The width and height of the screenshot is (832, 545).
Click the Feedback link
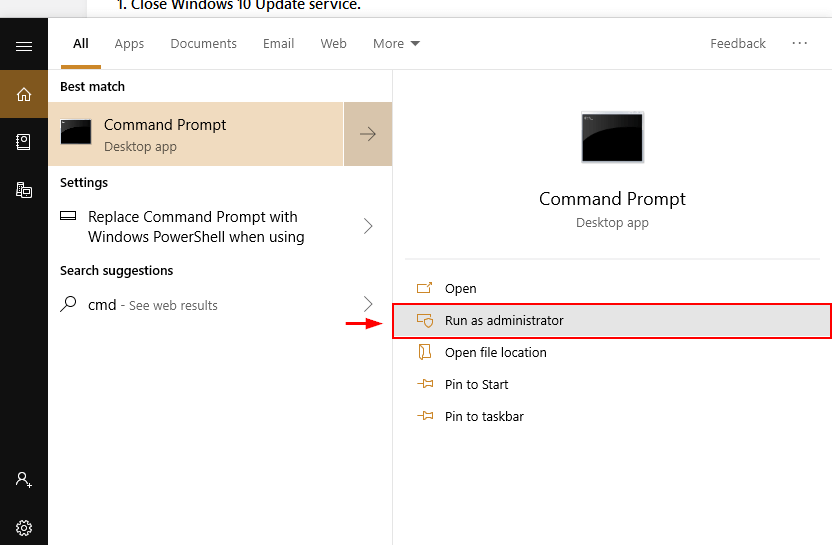(x=738, y=44)
